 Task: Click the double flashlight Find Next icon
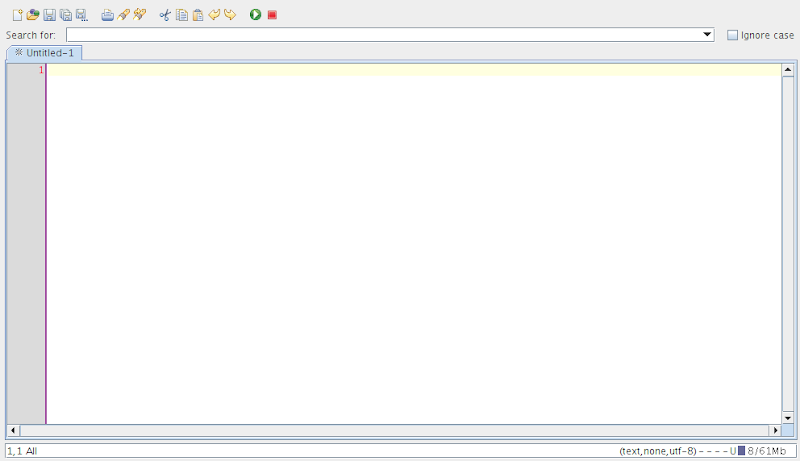click(139, 15)
